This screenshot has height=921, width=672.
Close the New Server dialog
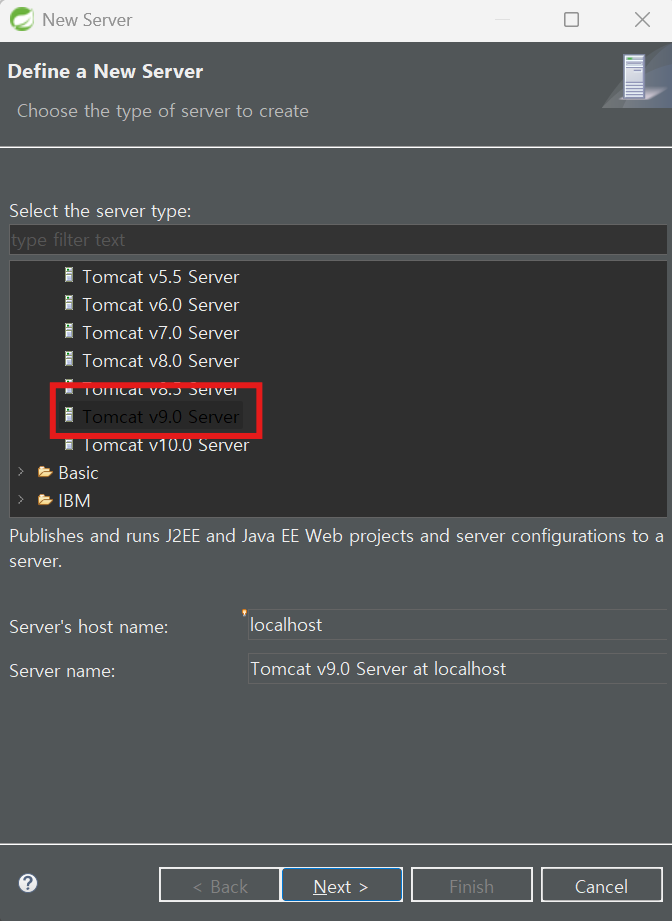coord(642,19)
